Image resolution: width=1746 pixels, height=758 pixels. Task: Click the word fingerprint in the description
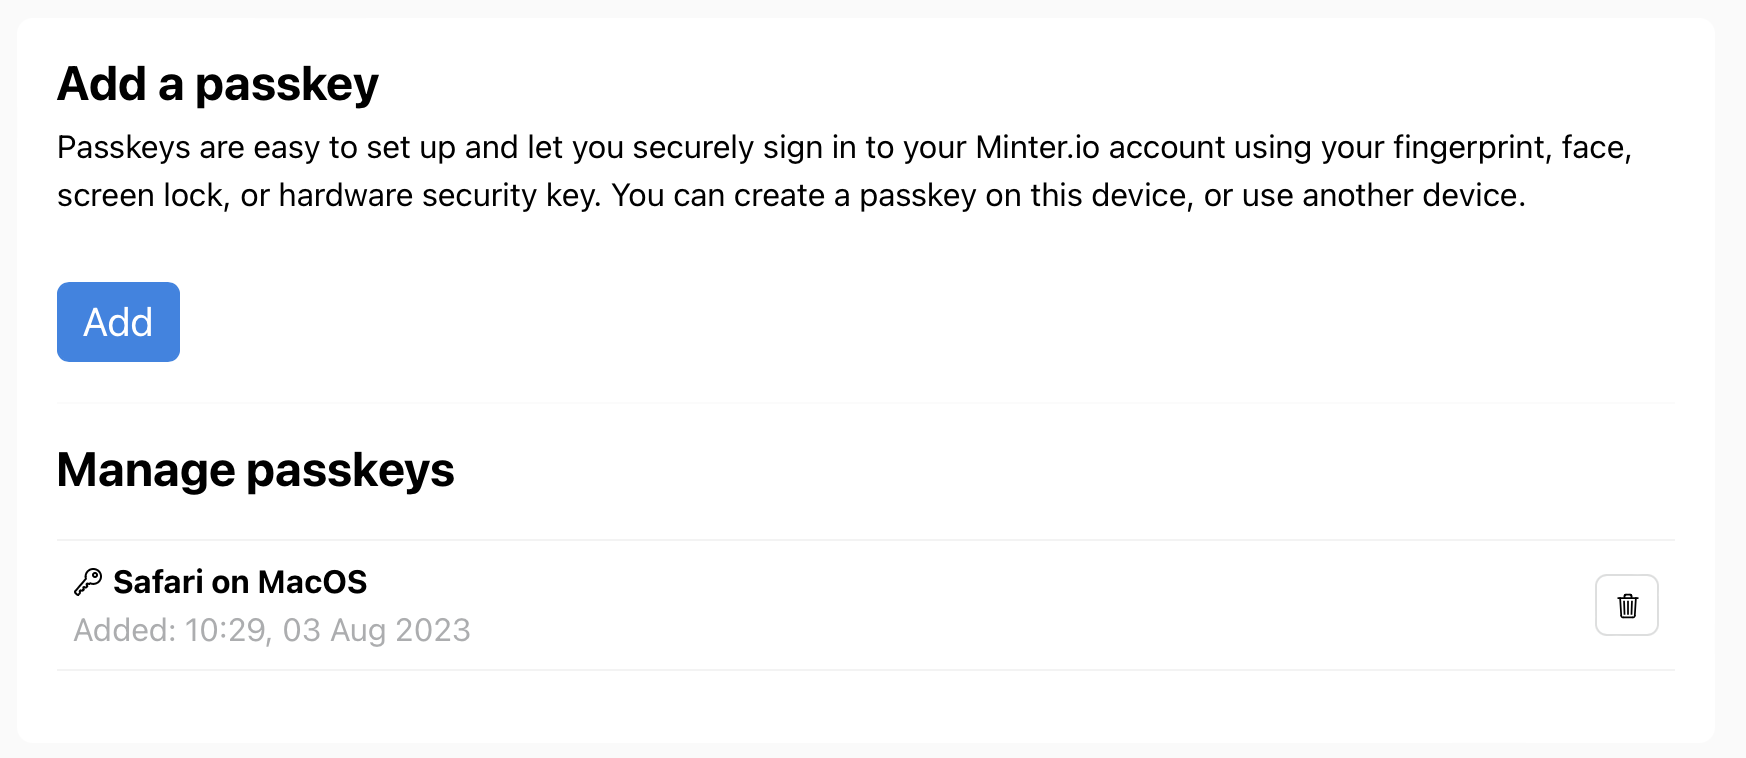[x=1470, y=148]
